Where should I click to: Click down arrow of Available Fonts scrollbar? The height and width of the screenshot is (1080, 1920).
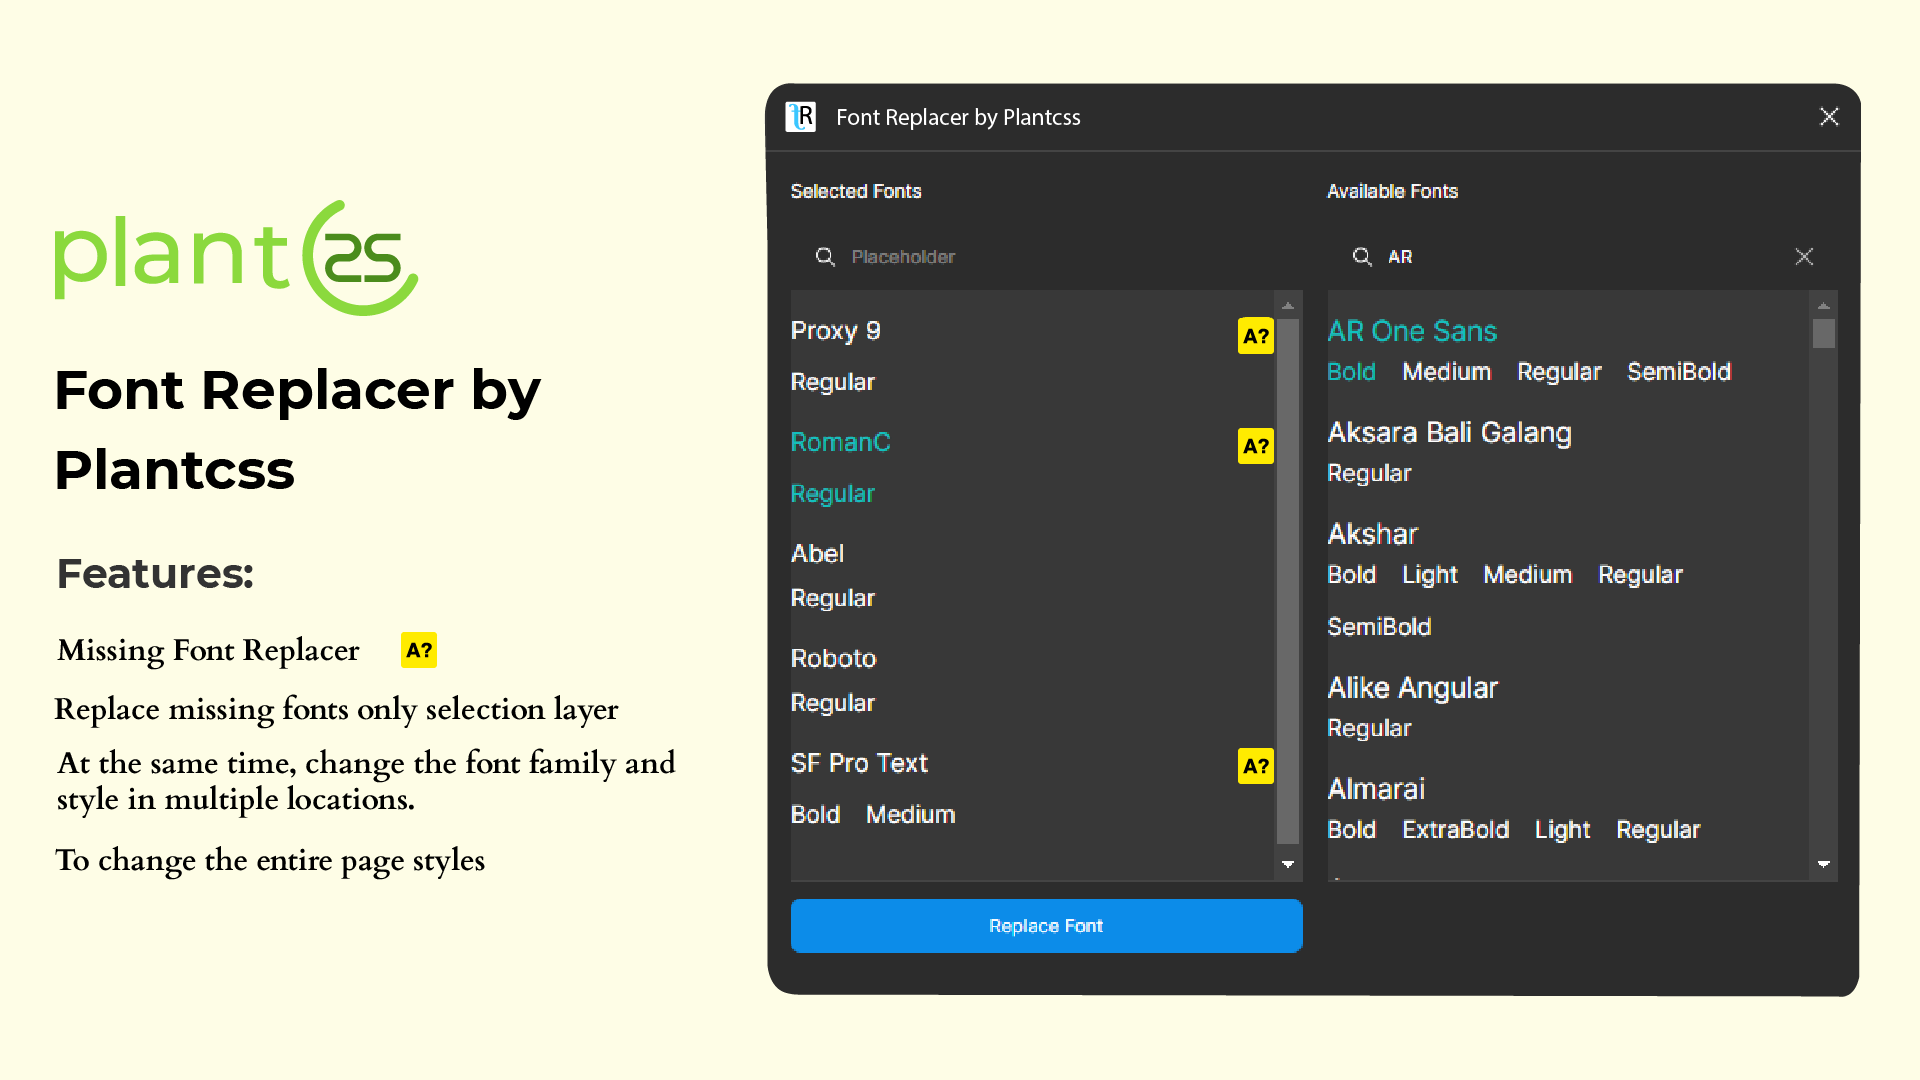pyautogui.click(x=1824, y=864)
